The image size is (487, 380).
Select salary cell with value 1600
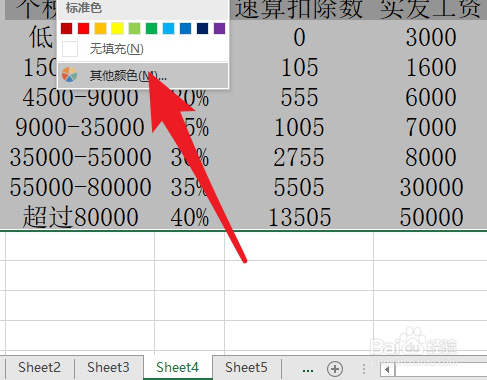pyautogui.click(x=430, y=67)
